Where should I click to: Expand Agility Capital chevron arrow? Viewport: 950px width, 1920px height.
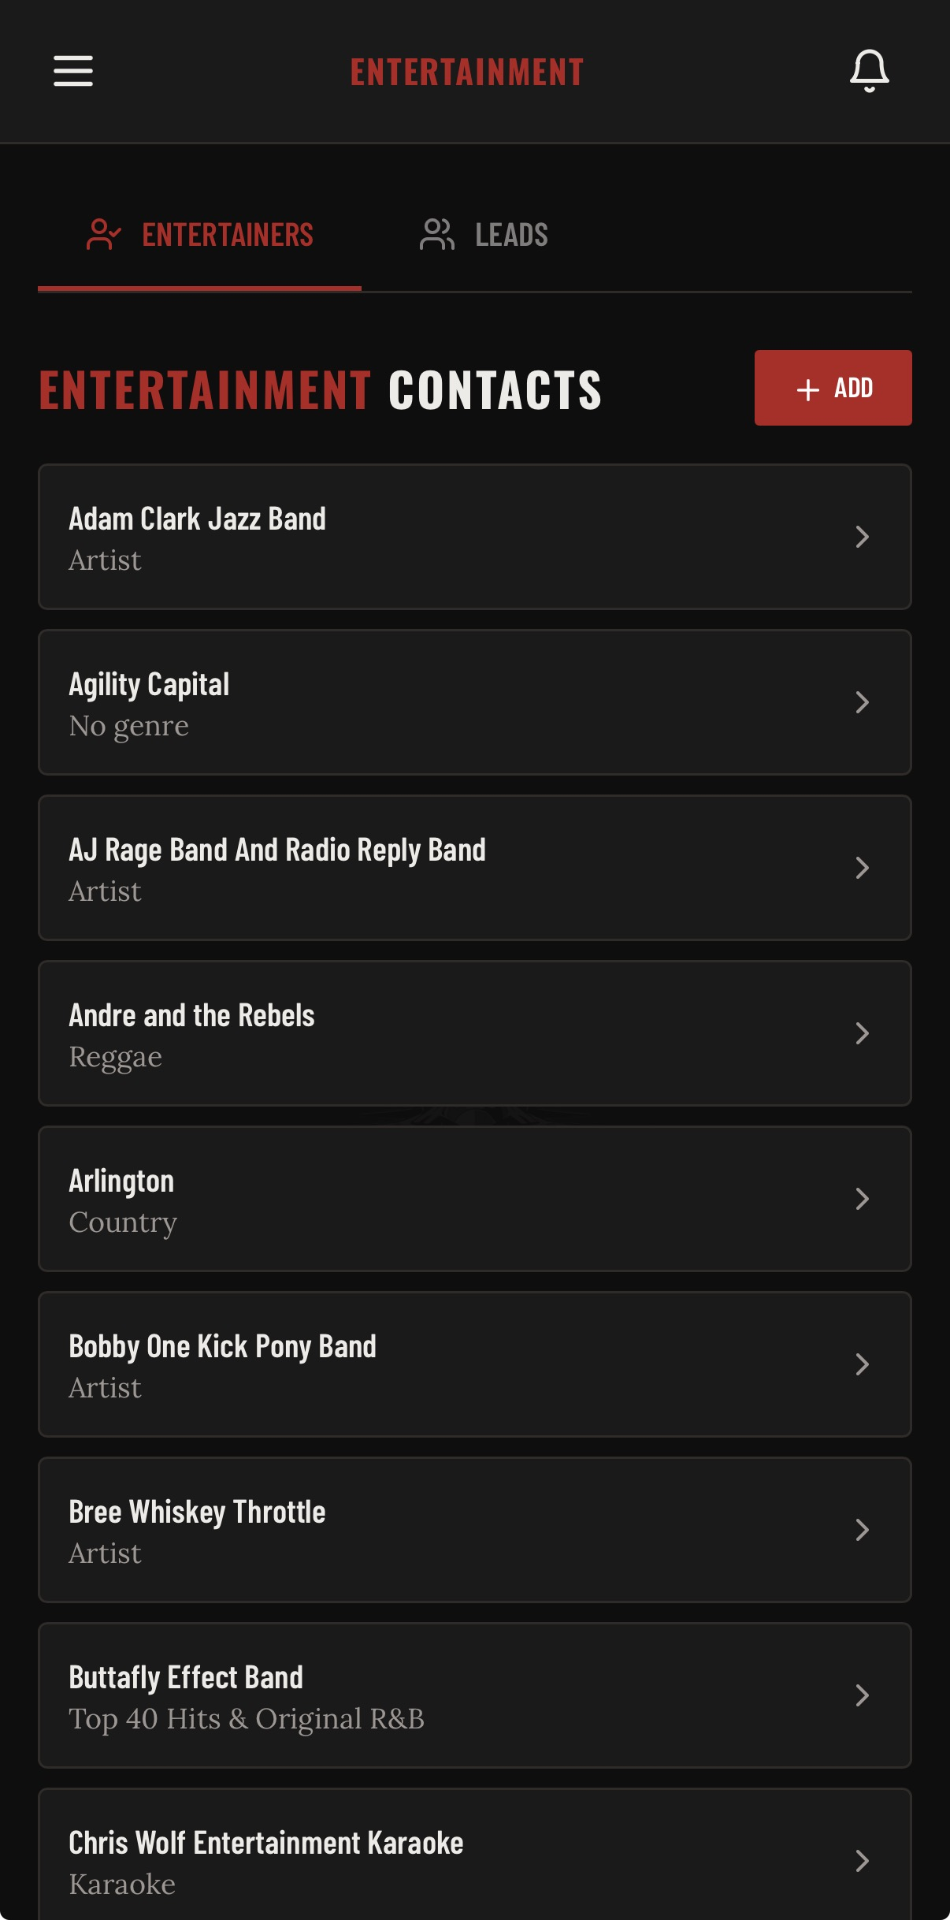(862, 702)
